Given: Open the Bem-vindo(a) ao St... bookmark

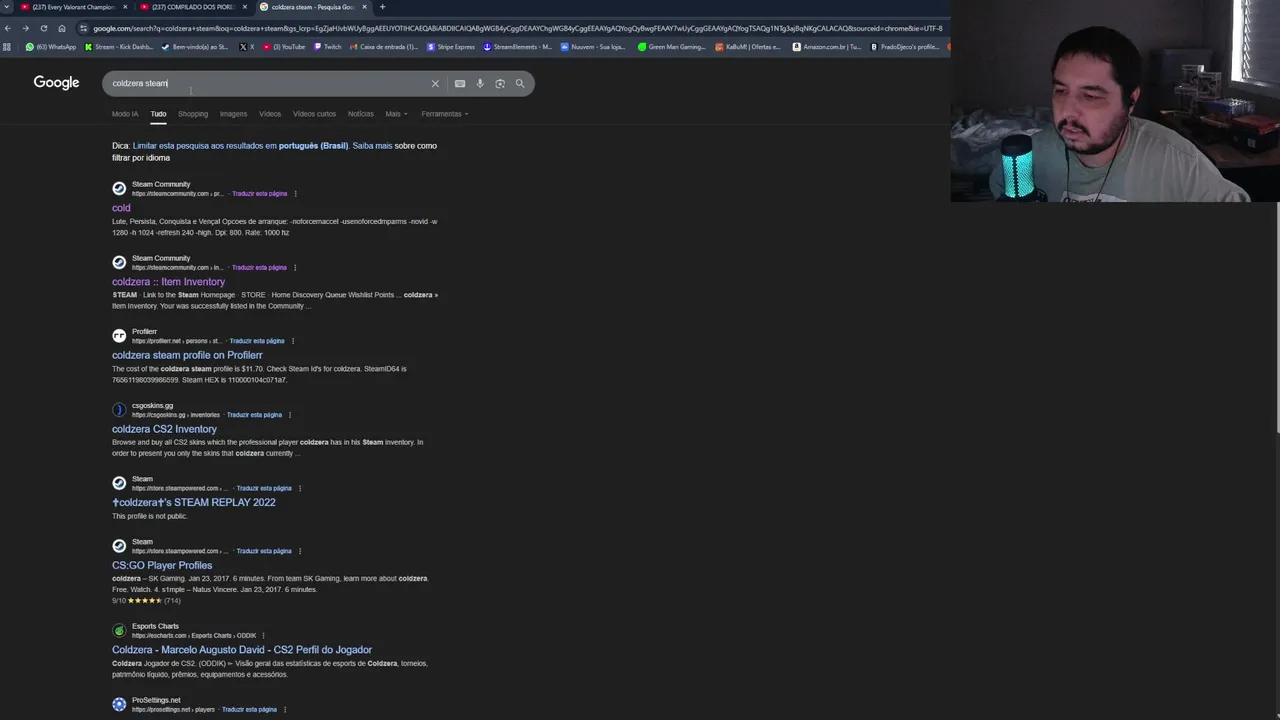Looking at the screenshot, I should (x=195, y=47).
